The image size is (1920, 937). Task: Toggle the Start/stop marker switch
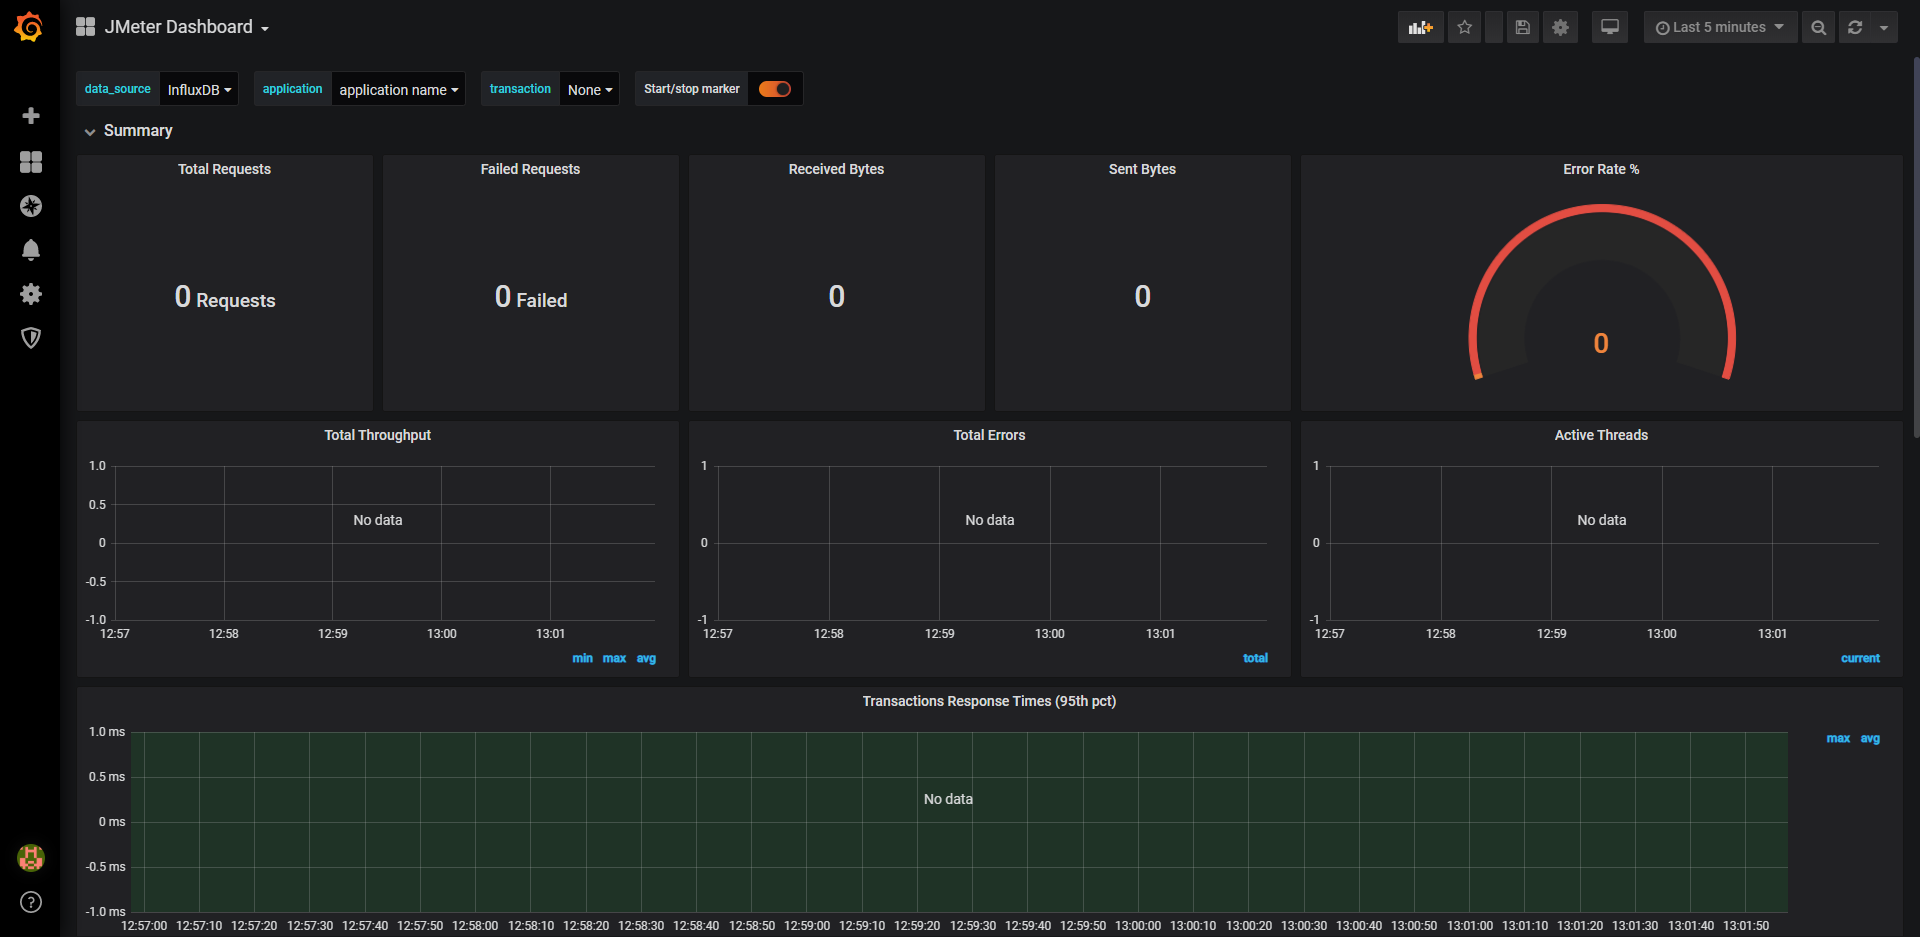775,89
